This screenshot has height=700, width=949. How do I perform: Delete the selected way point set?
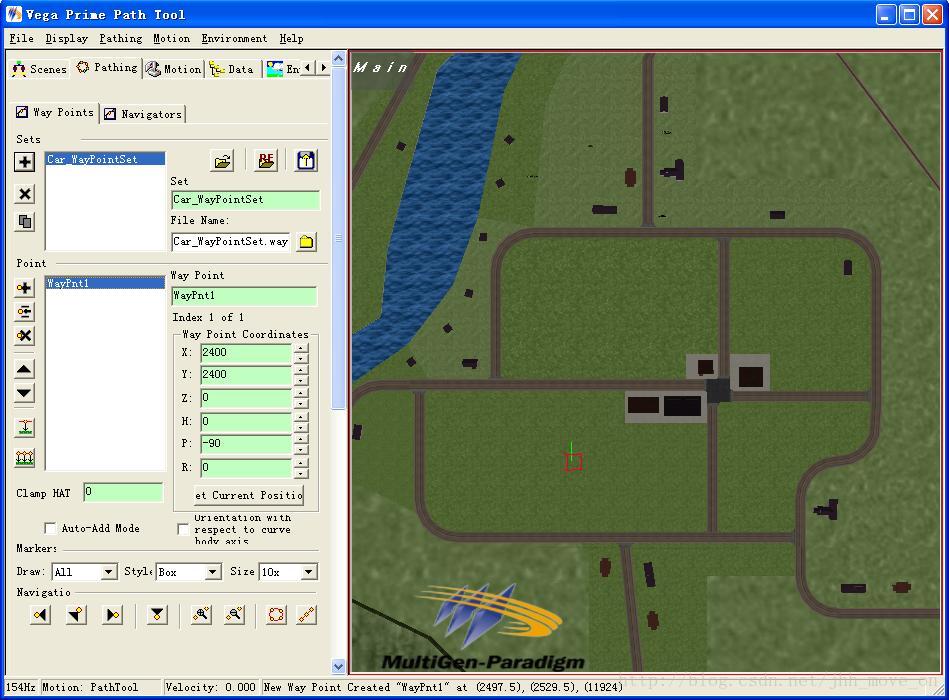25,194
